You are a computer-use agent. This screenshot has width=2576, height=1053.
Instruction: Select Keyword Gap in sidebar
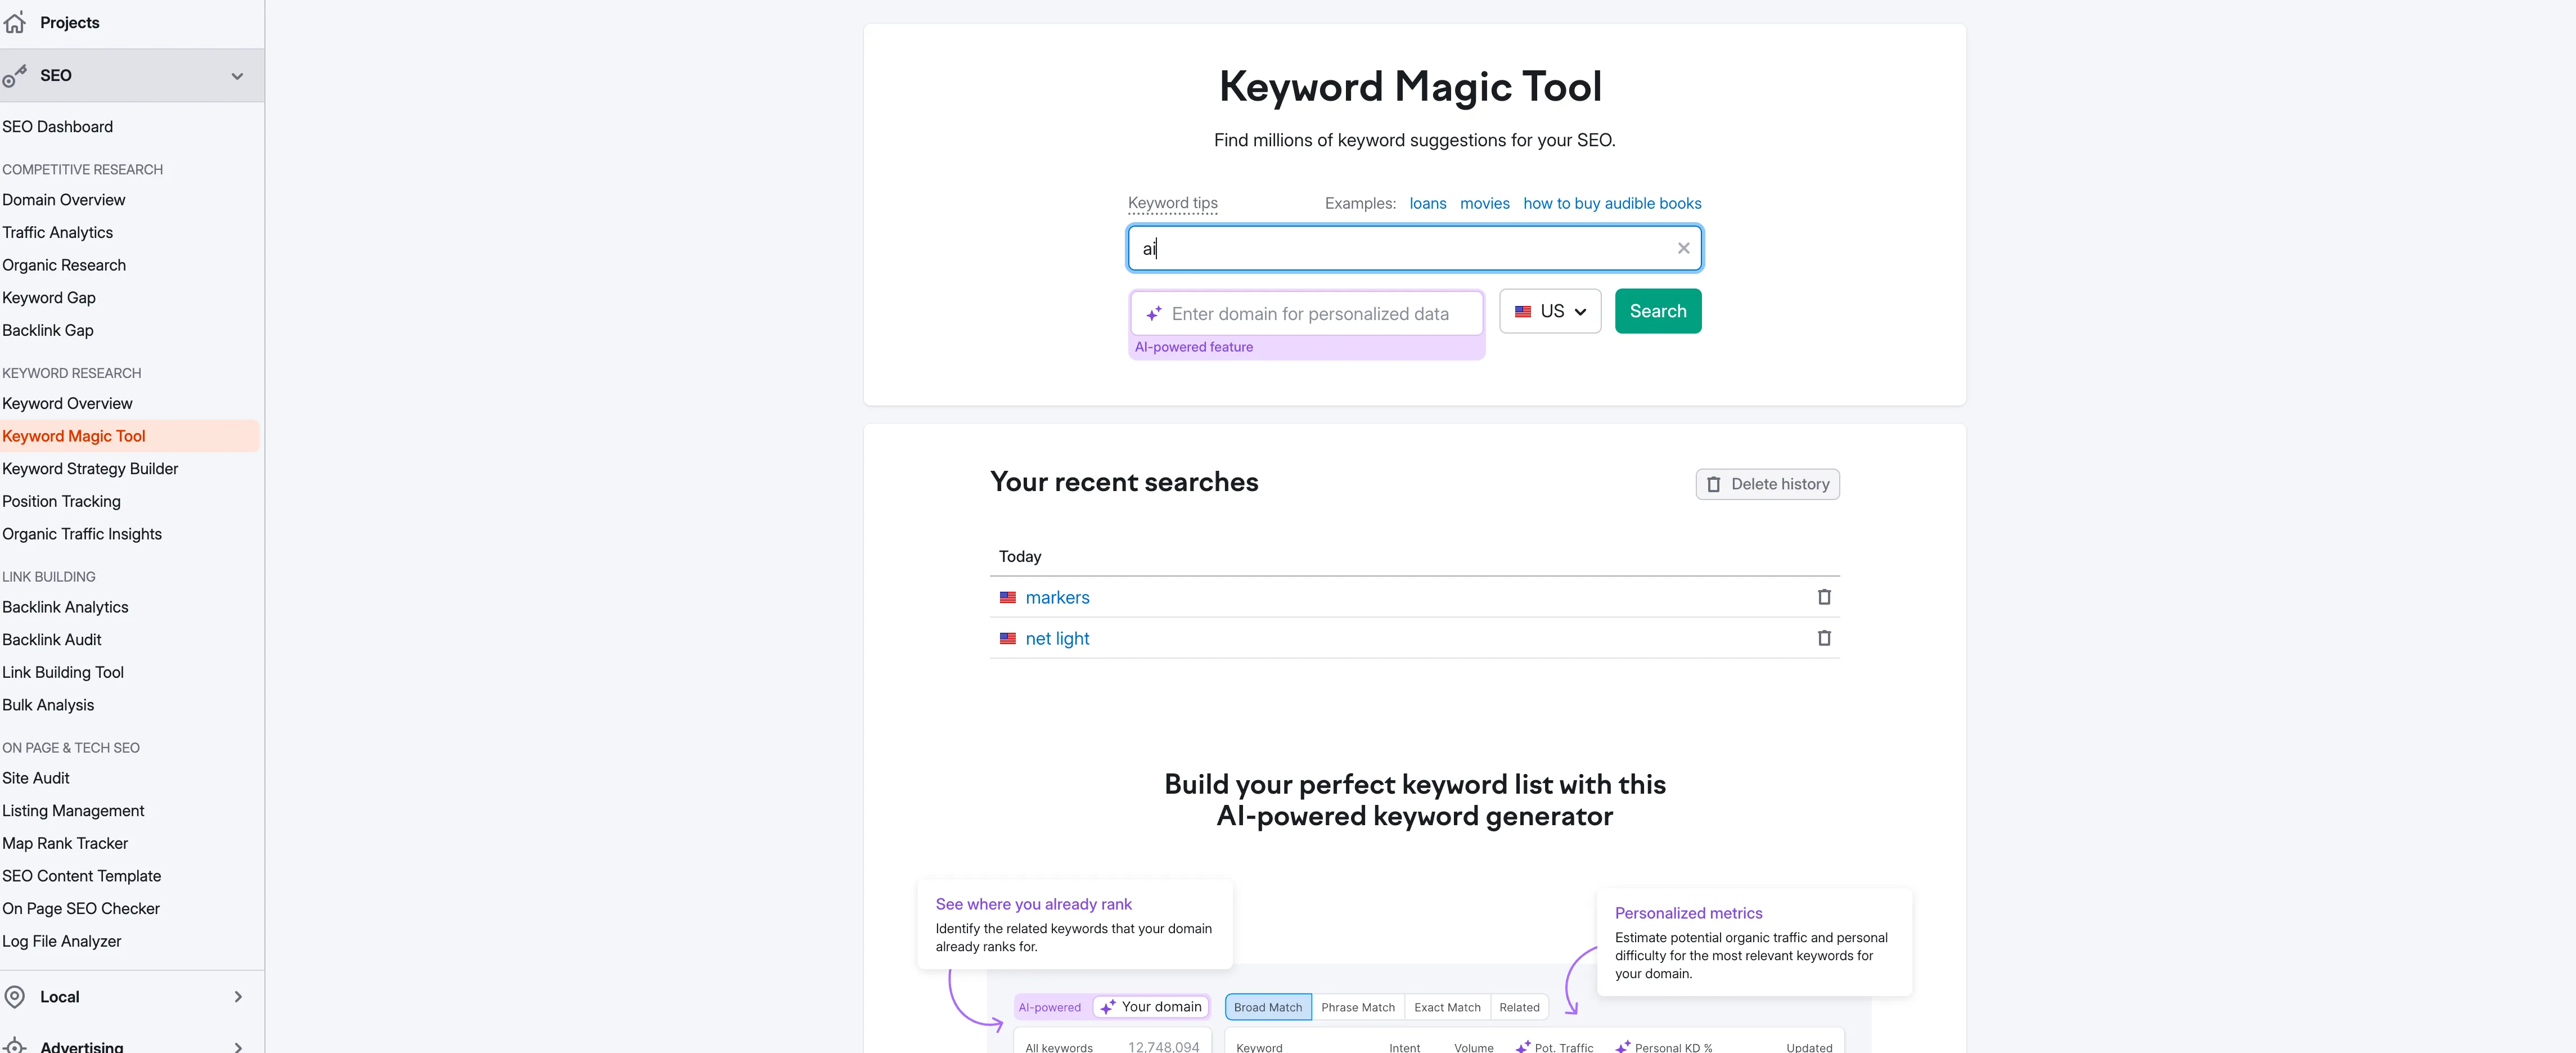[x=49, y=298]
